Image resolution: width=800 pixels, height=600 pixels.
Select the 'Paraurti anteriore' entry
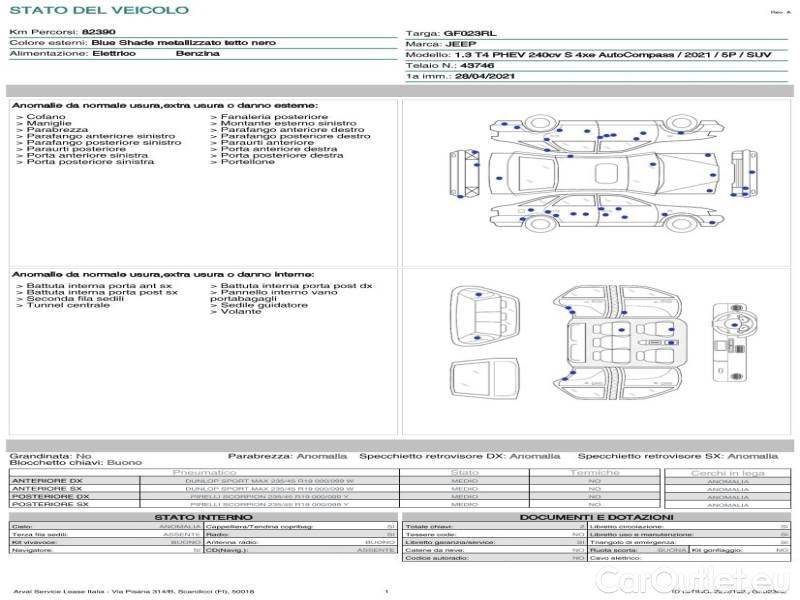pyautogui.click(x=267, y=143)
